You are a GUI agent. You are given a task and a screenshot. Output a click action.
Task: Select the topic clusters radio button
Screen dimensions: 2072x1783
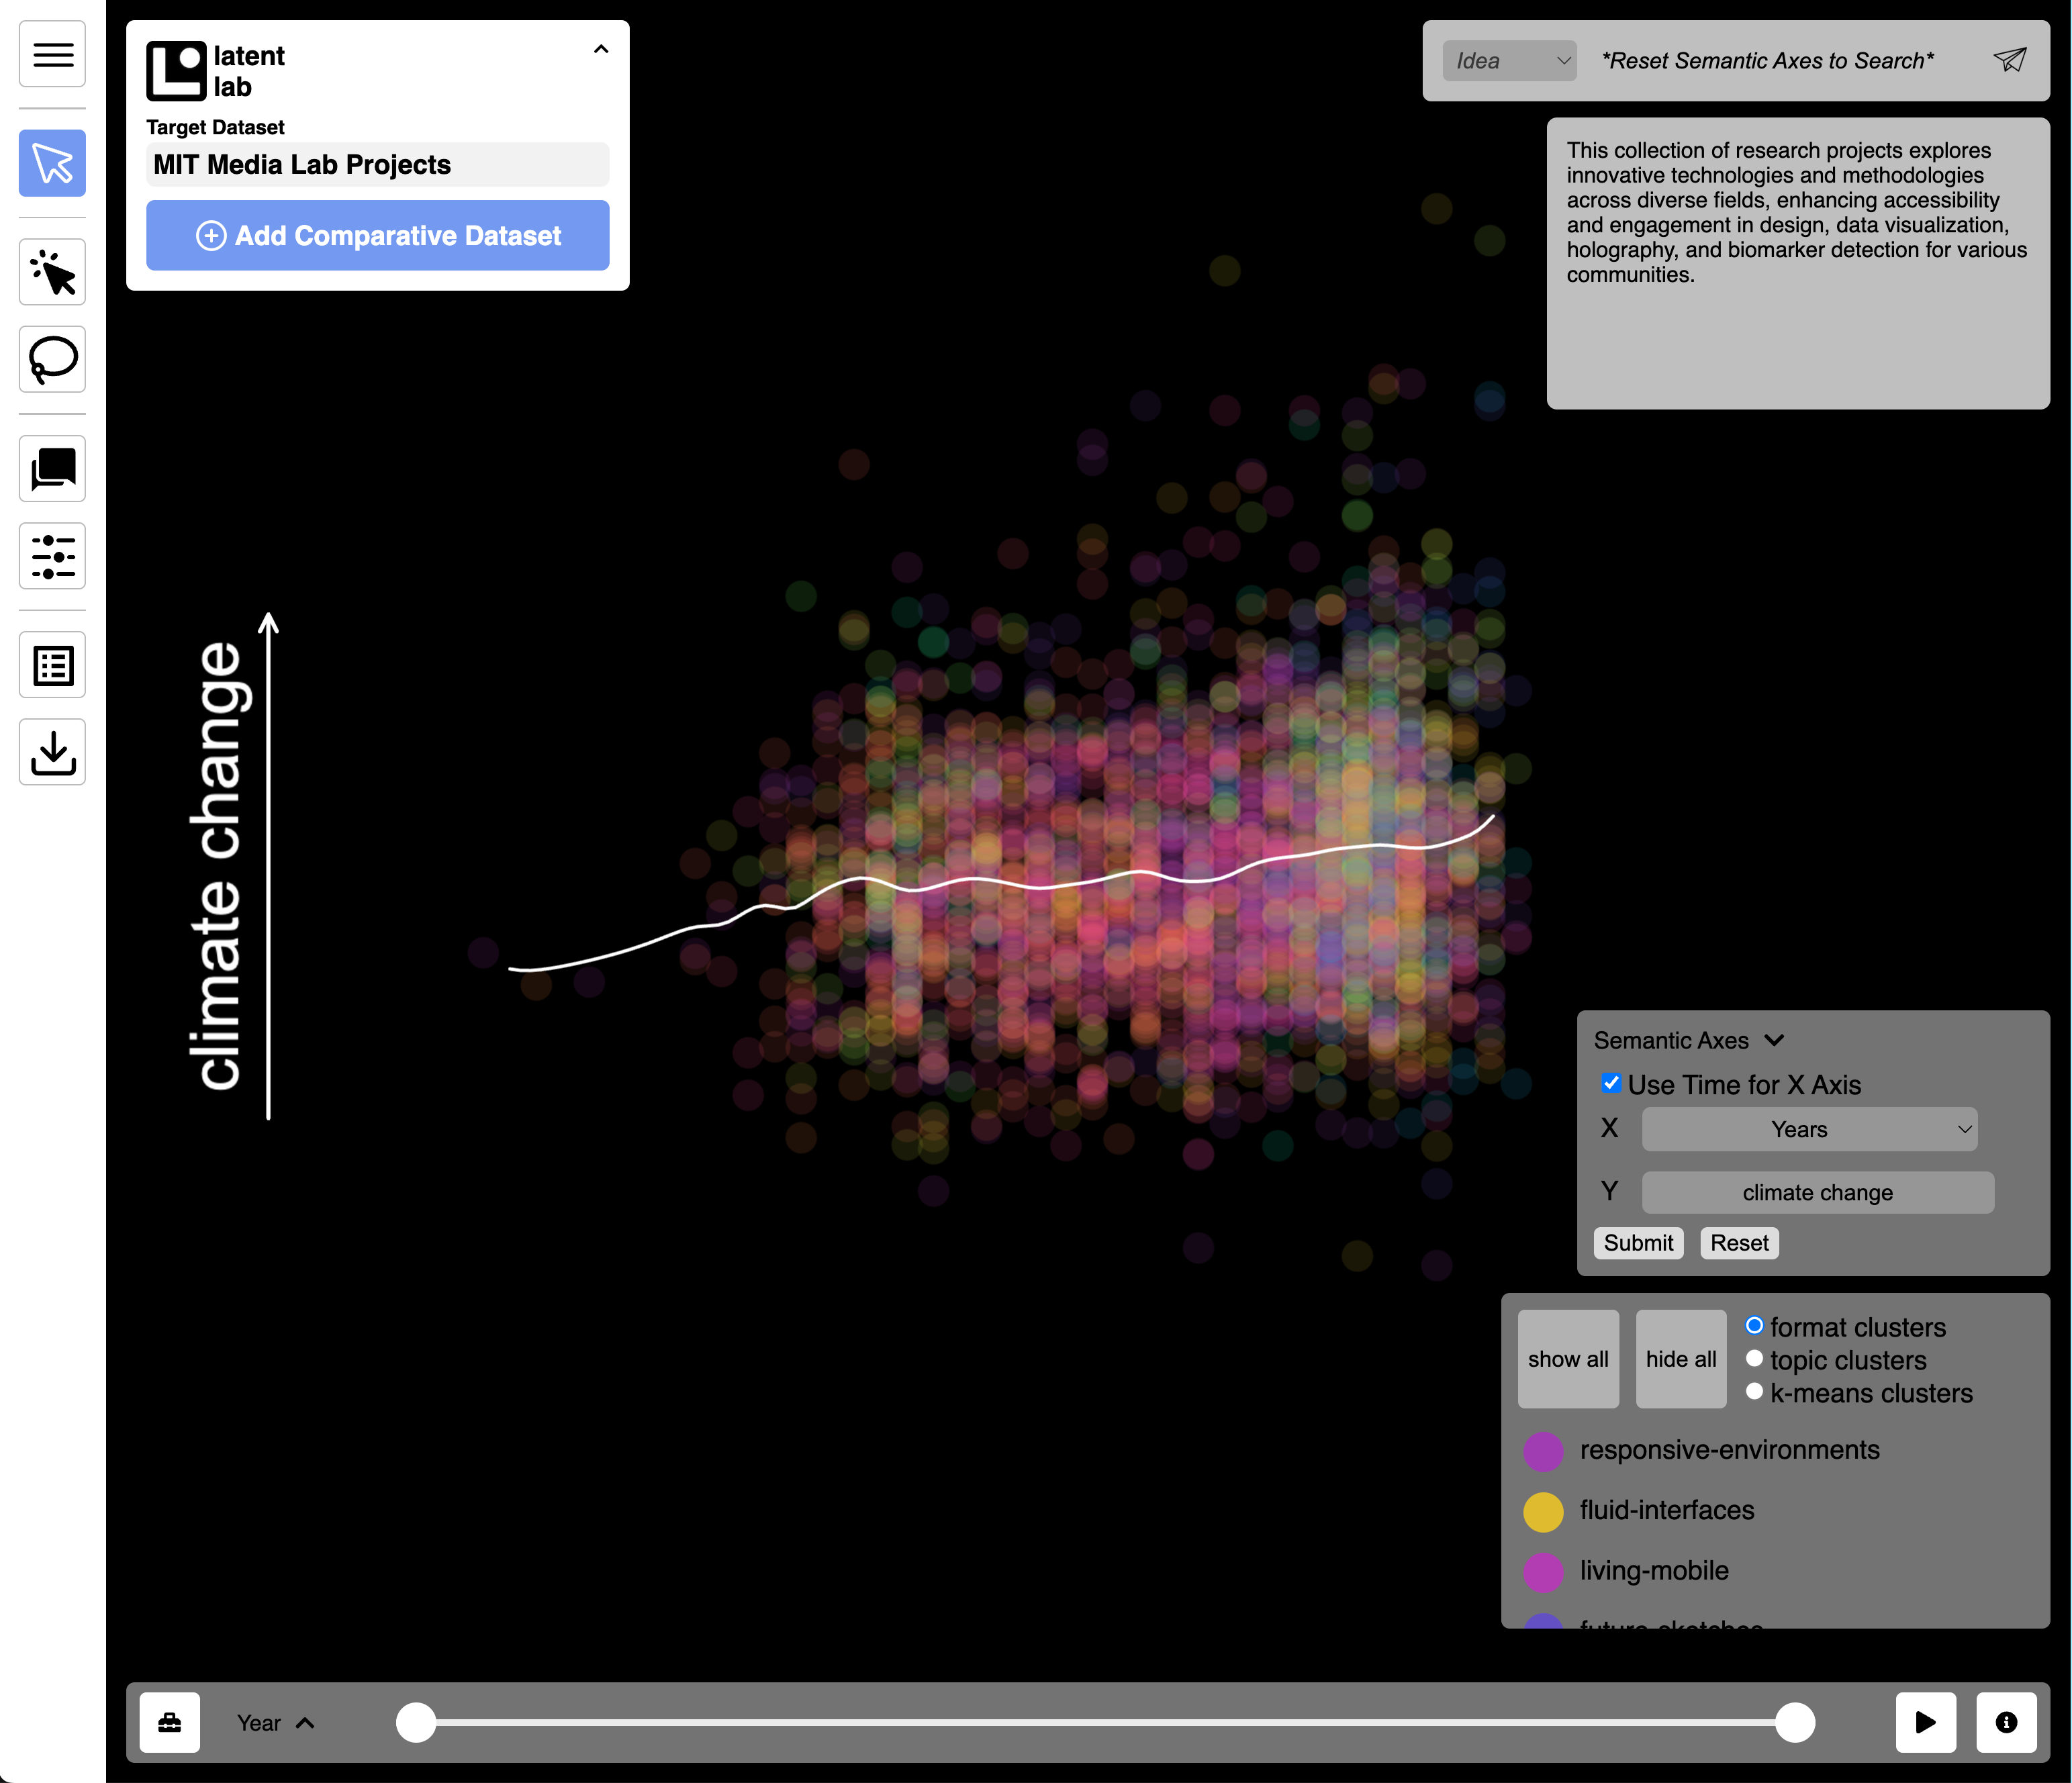[x=1755, y=1358]
